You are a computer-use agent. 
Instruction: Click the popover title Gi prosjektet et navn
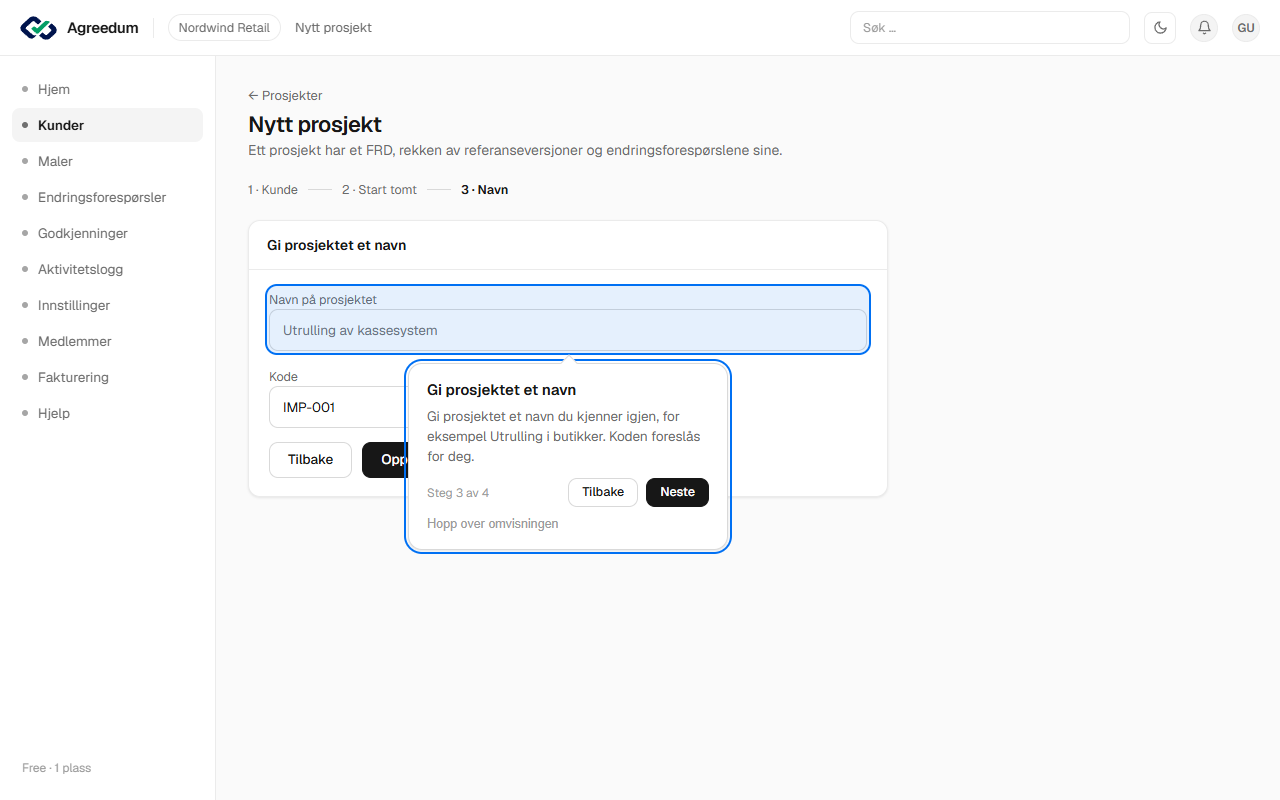coord(502,390)
